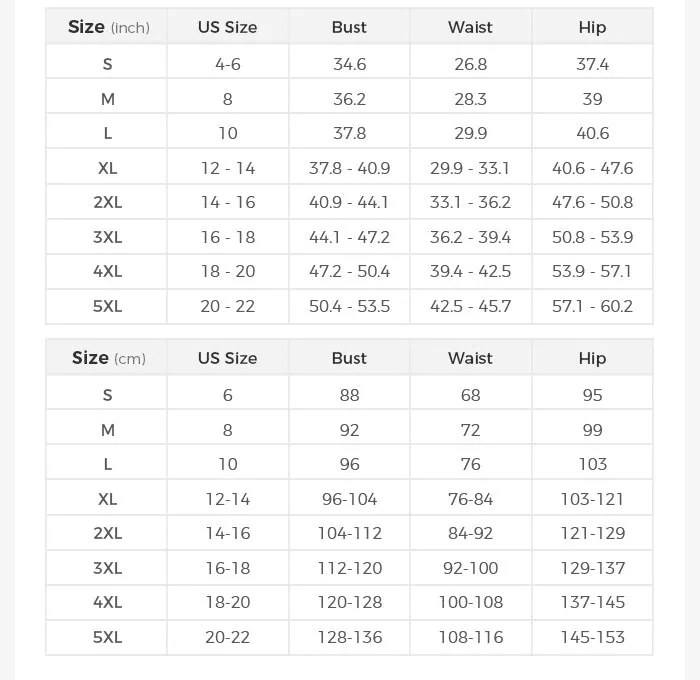
Task: Select the 34.6 bust value for size S
Action: point(349,64)
